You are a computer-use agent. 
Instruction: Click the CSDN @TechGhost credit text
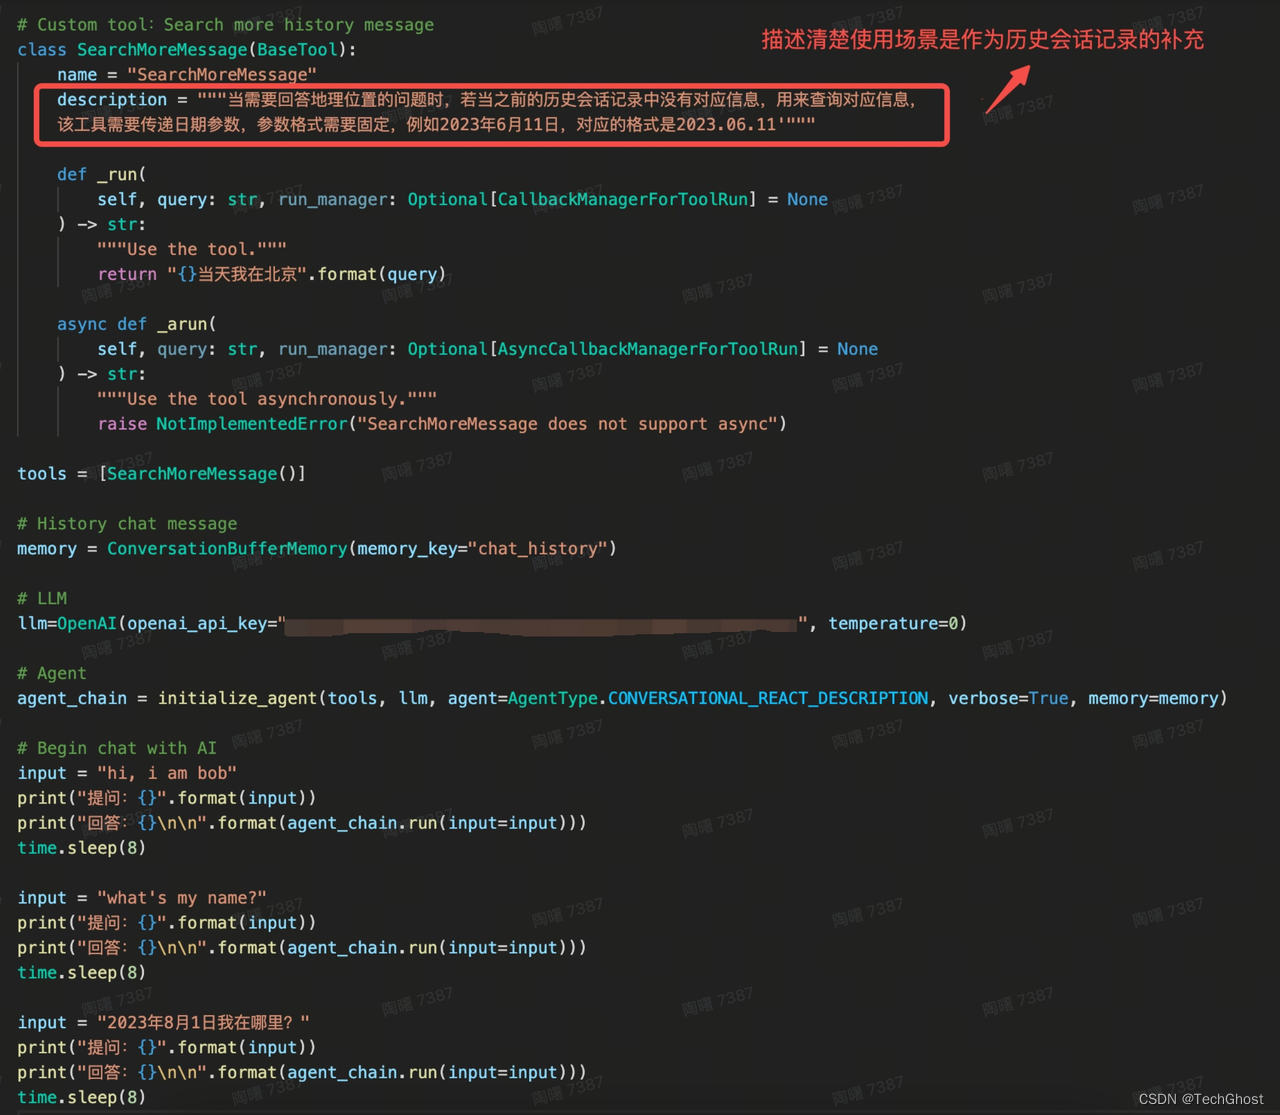(1201, 1099)
